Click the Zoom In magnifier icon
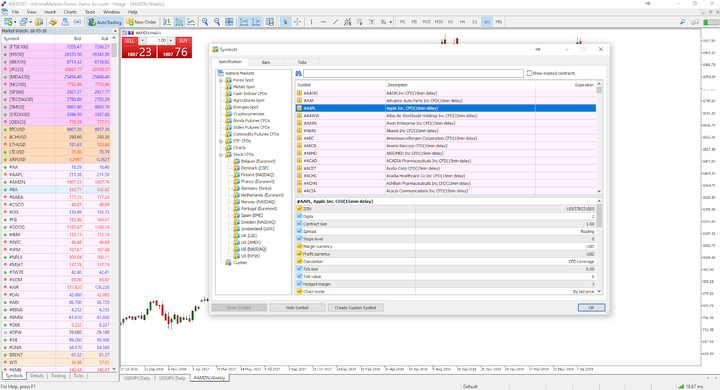 click(x=205, y=22)
